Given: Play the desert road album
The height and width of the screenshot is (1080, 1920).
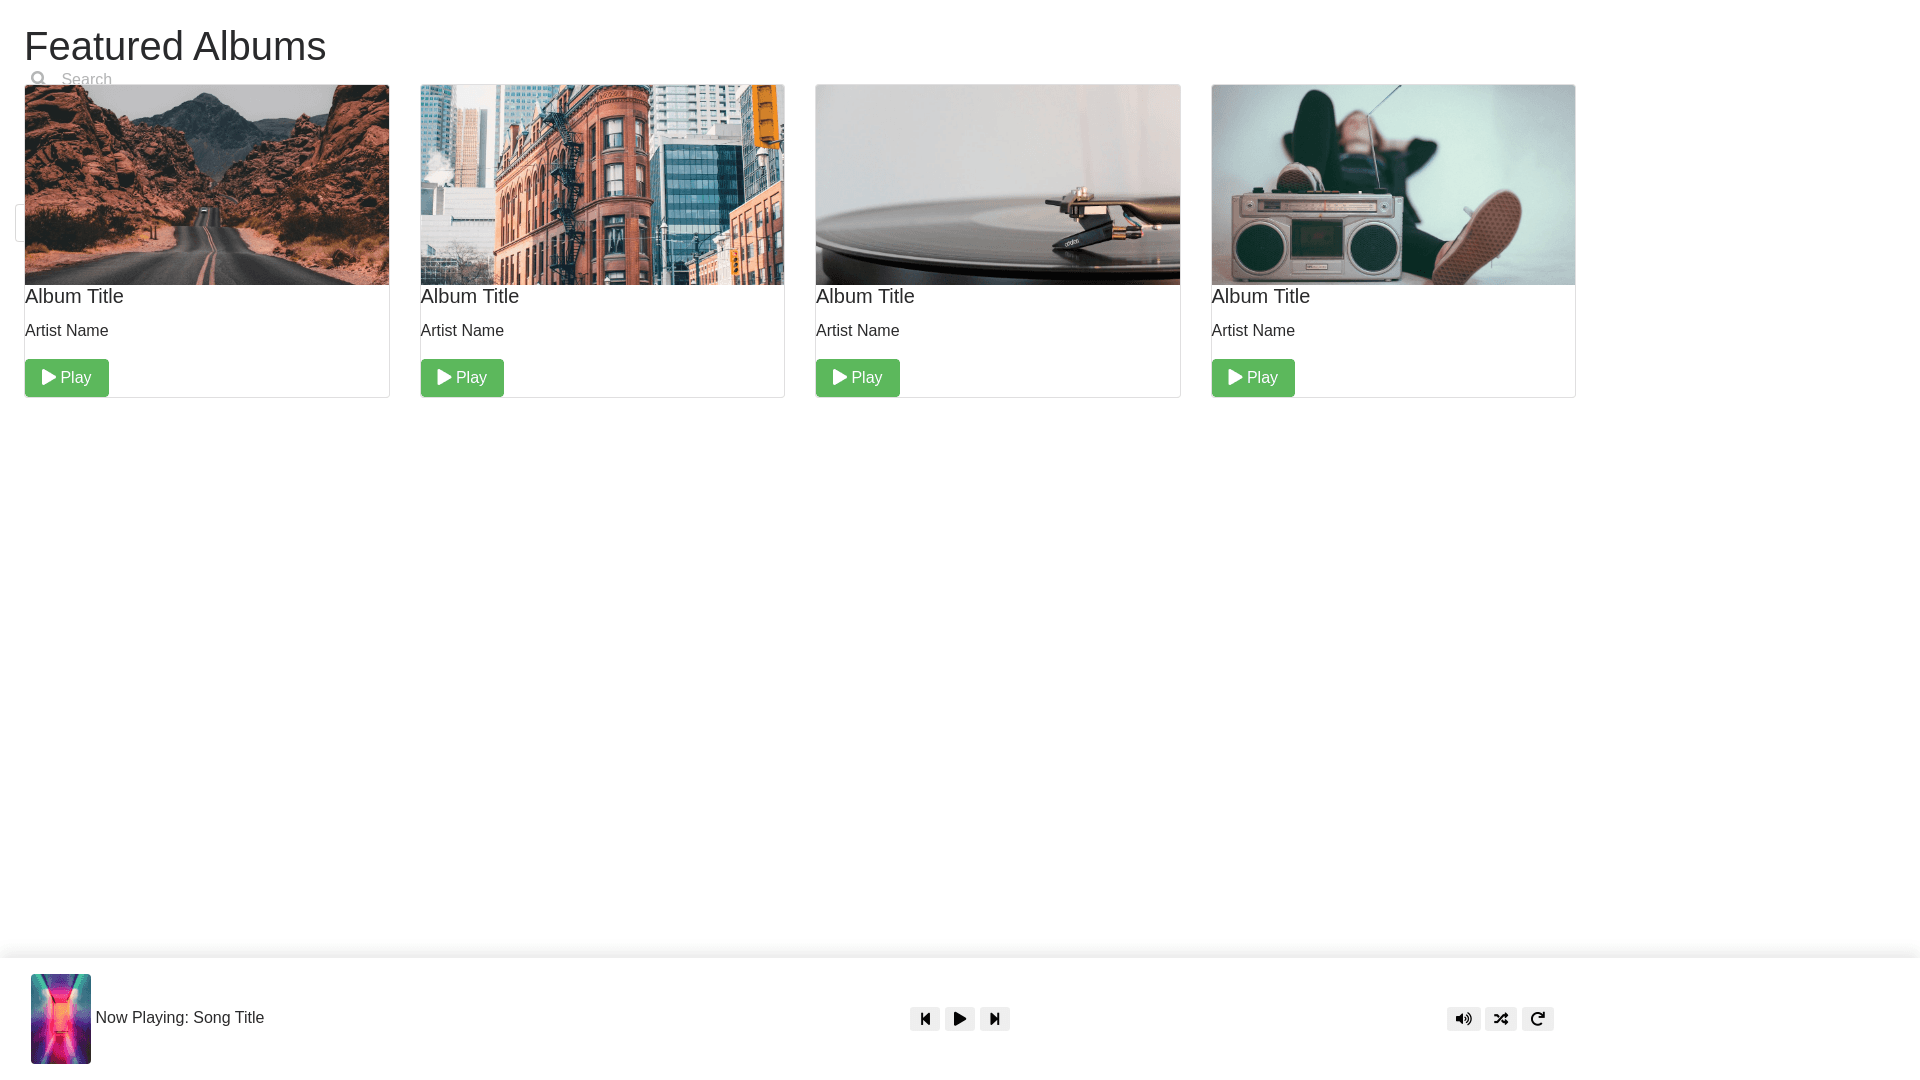Looking at the screenshot, I should point(66,377).
